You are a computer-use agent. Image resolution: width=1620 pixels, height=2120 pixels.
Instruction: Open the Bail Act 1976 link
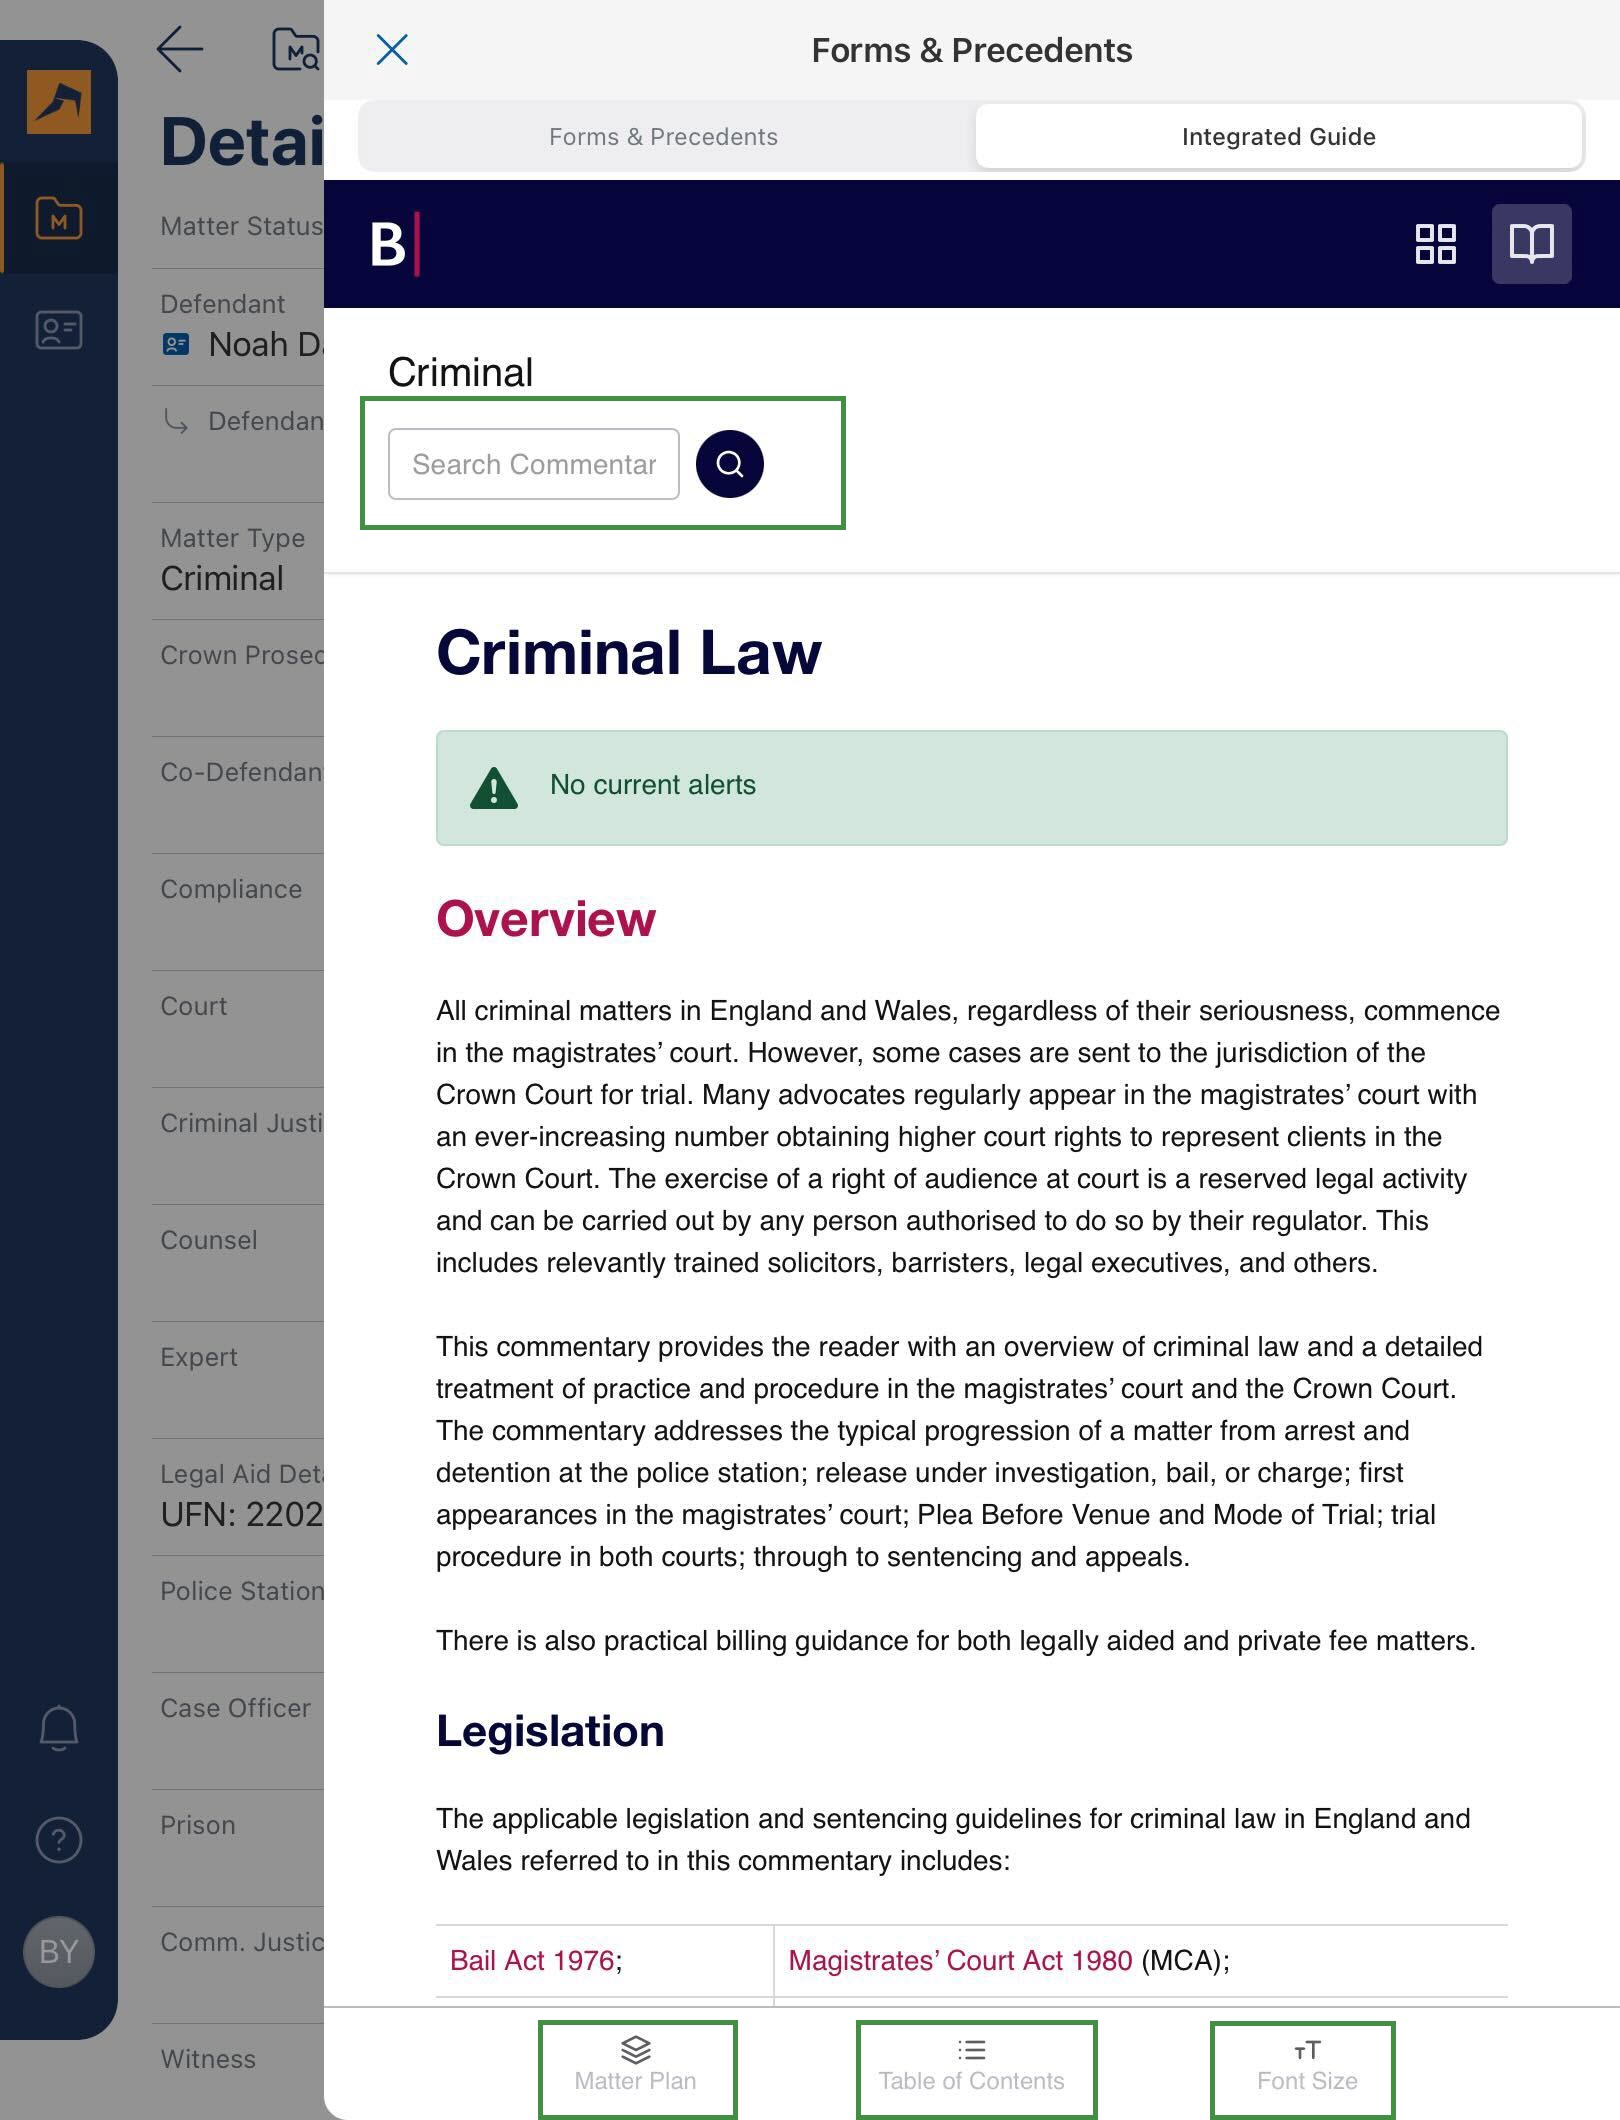coord(532,1960)
